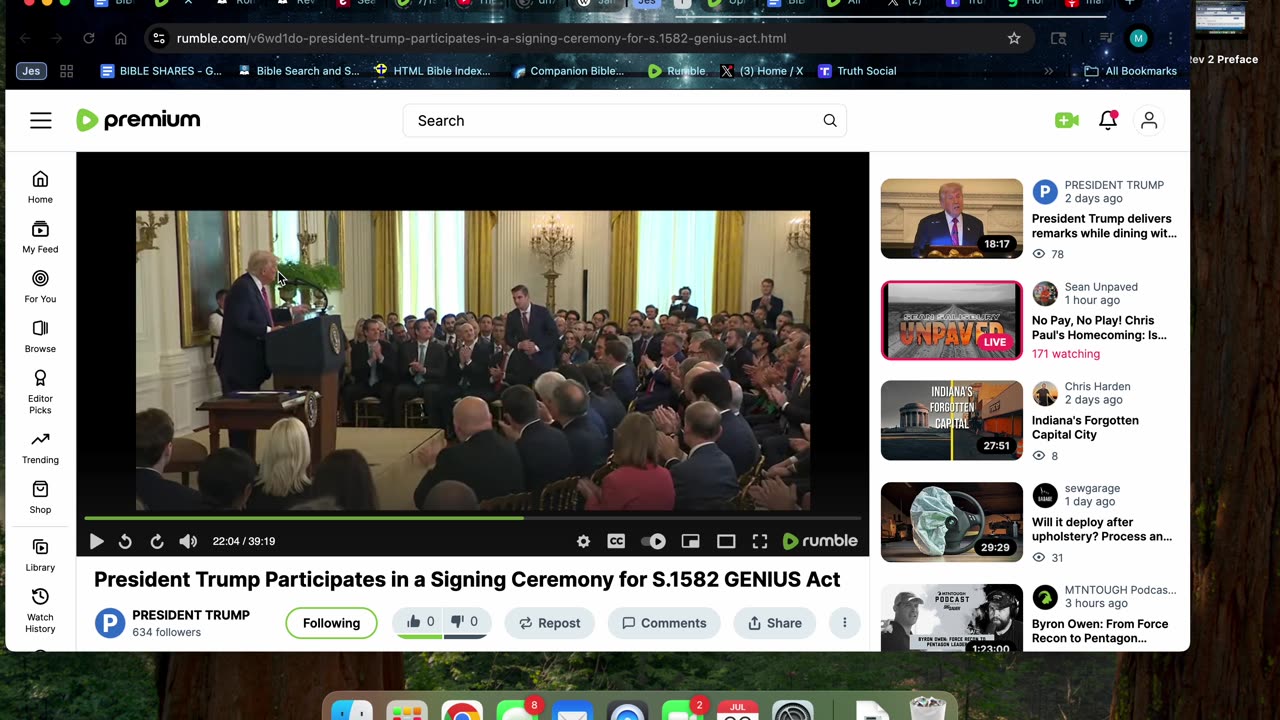Open Chrome profile avatar M
The width and height of the screenshot is (1280, 720).
point(1138,38)
